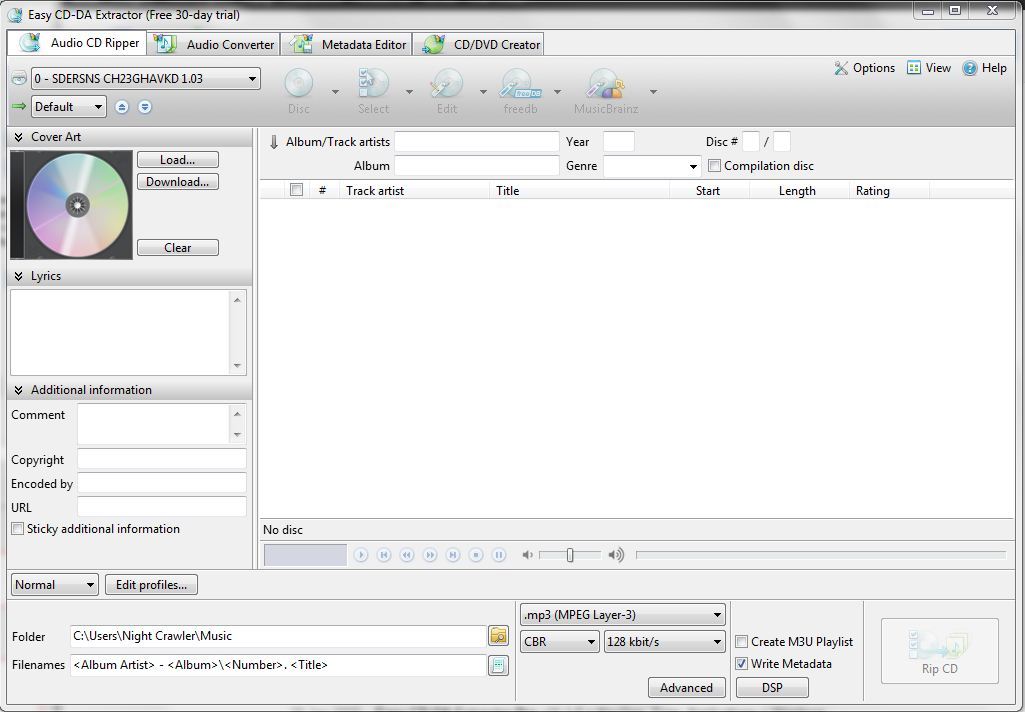
Task: Collapse the Cover Art section
Action: click(18, 137)
